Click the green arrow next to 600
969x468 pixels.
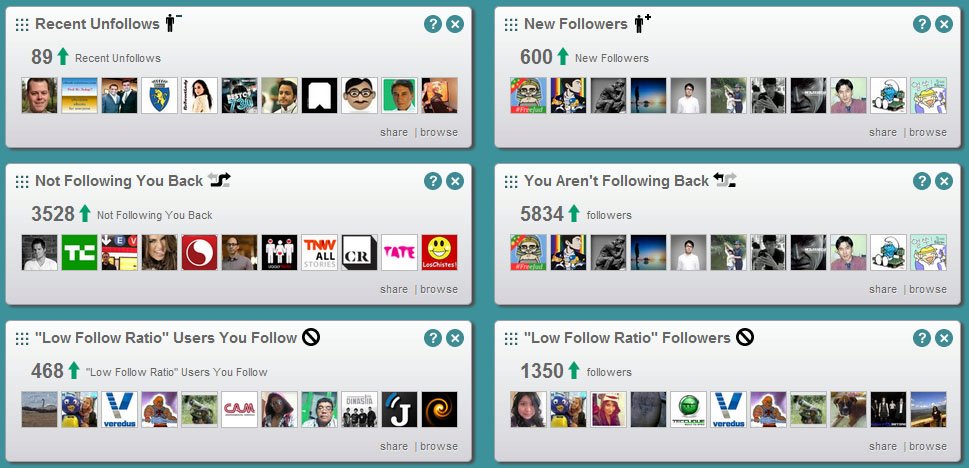tap(562, 56)
